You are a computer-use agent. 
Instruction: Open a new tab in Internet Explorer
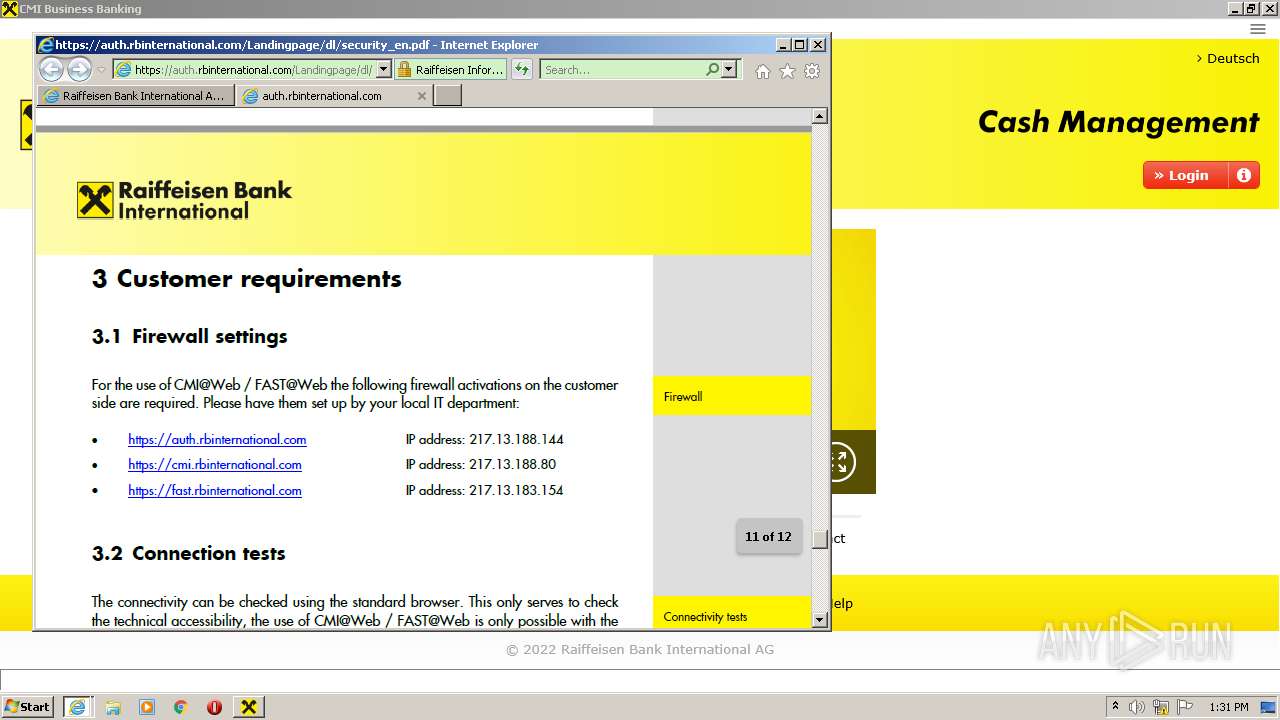[x=448, y=96]
